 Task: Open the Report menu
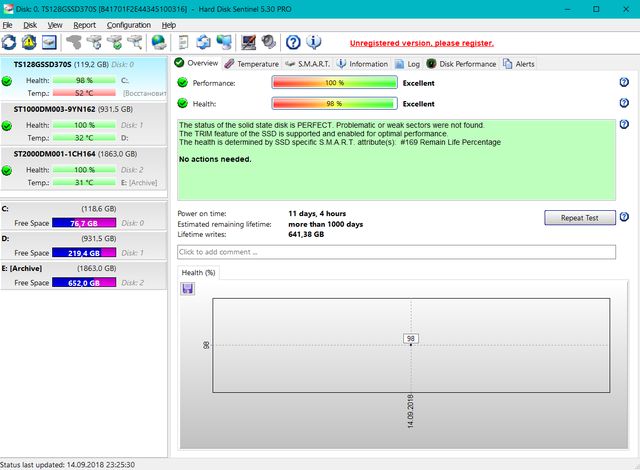point(84,25)
